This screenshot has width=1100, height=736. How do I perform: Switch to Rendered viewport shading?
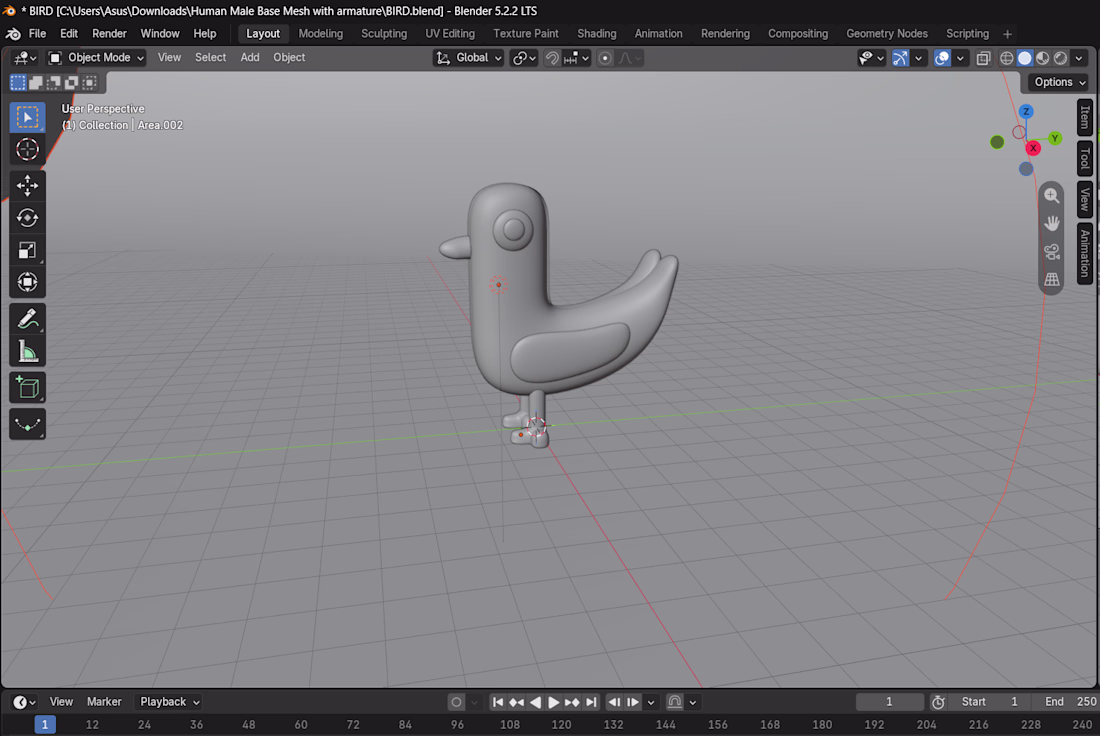1061,58
